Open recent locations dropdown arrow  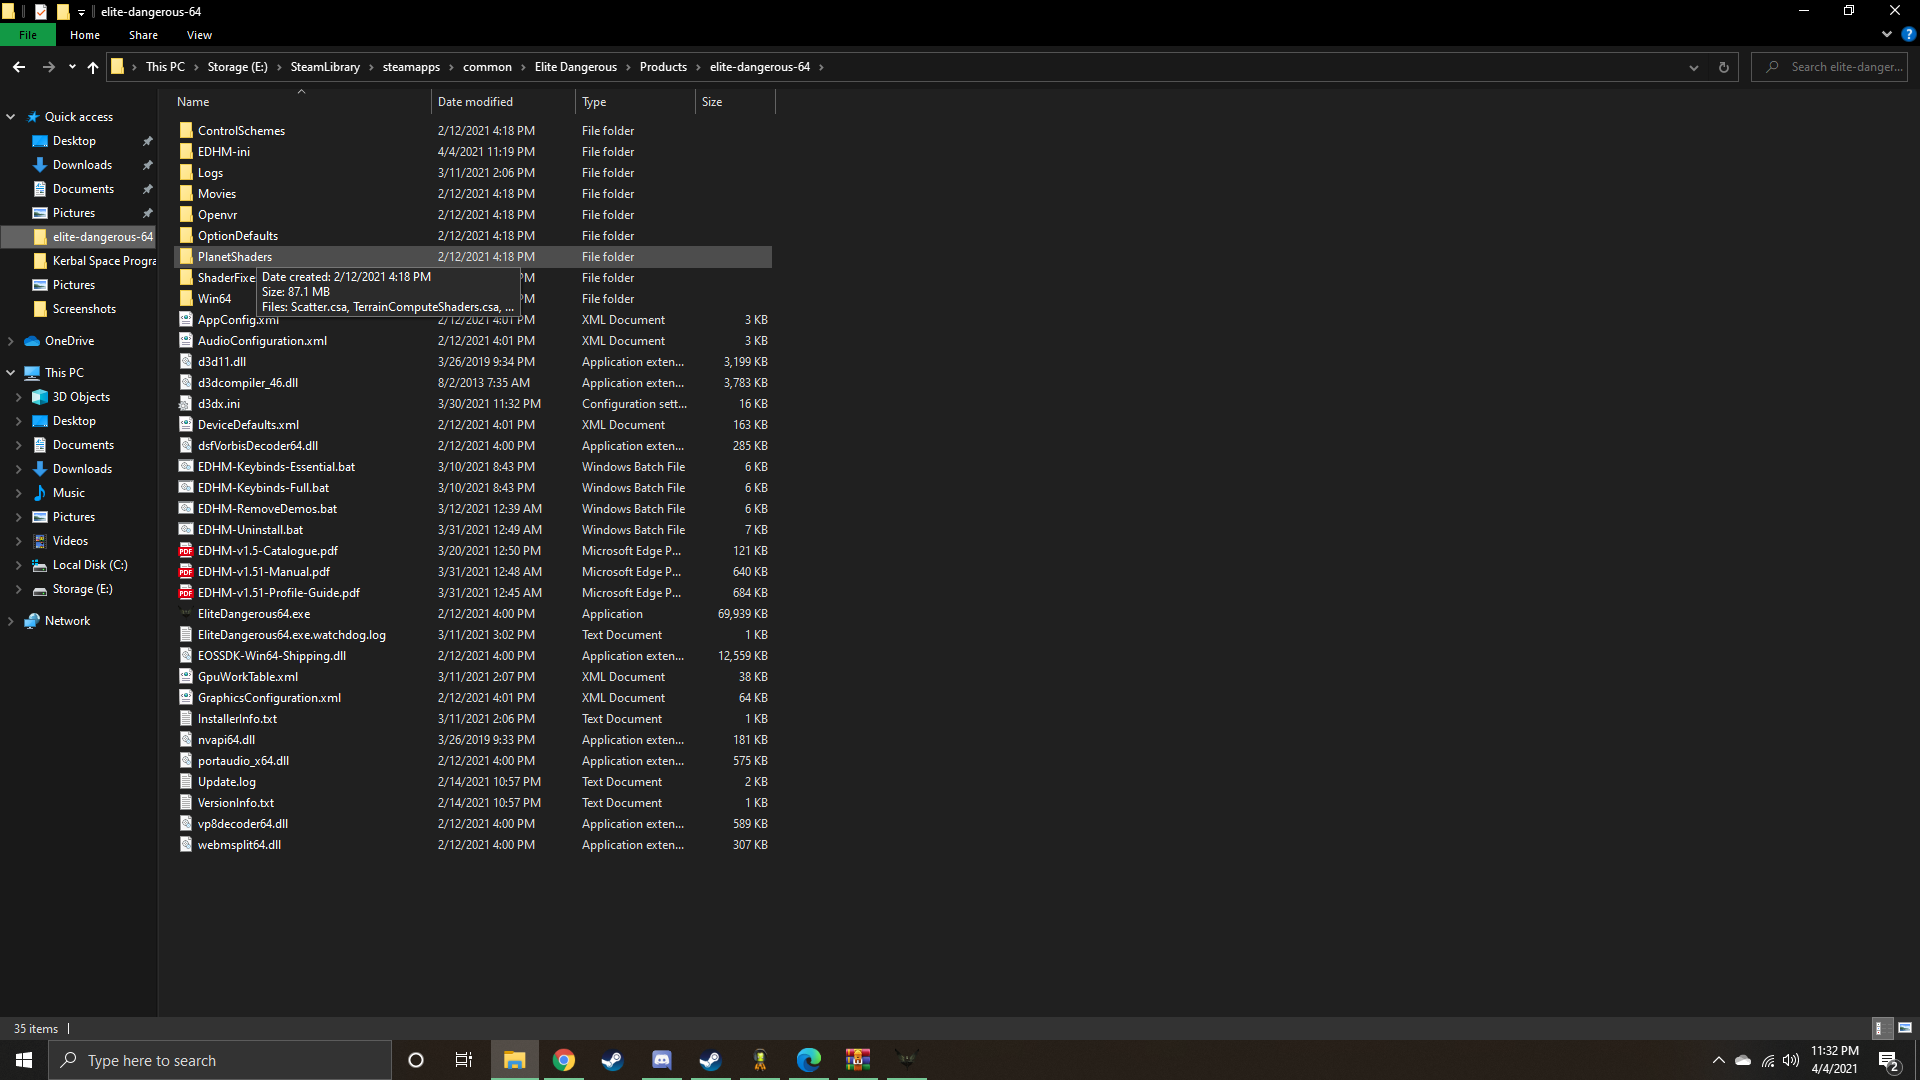pos(72,67)
